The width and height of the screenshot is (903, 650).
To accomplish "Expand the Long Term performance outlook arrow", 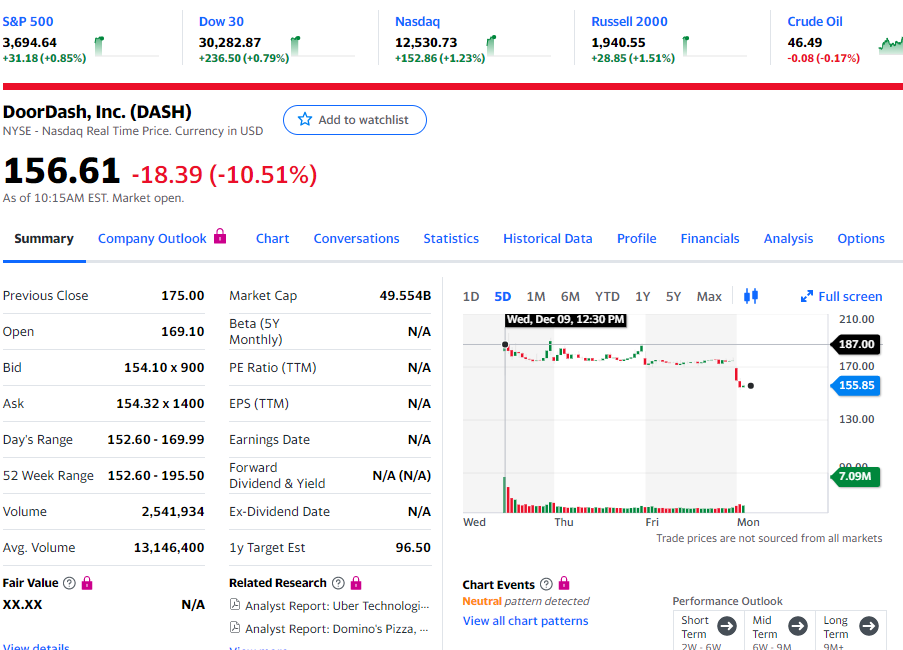I will pos(868,626).
